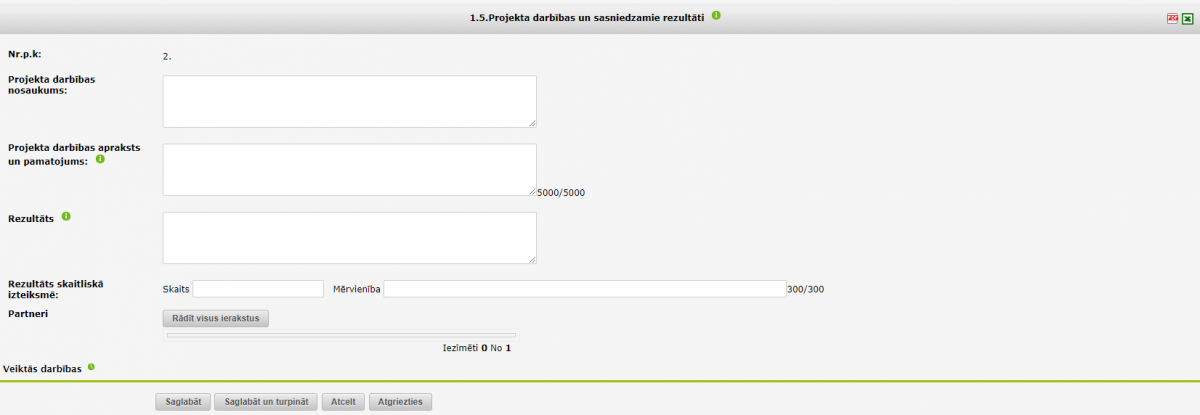The width and height of the screenshot is (1200, 415).
Task: Click resize handle of the description textarea
Action: click(532, 191)
